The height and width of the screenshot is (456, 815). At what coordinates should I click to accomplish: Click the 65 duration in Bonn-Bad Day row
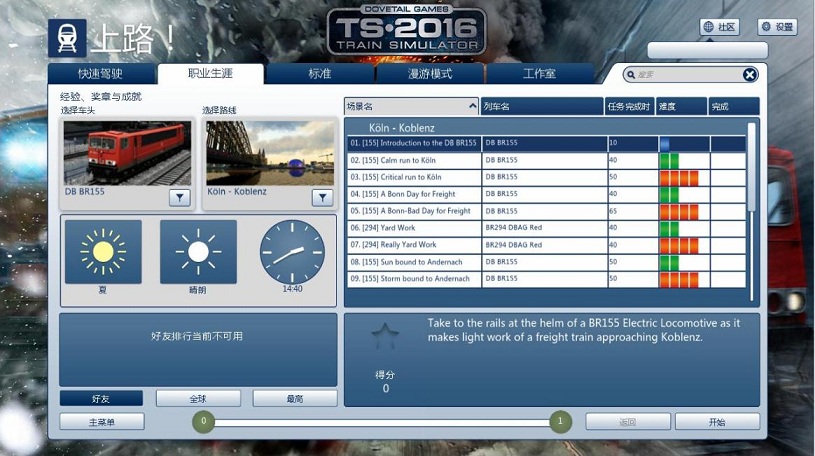coord(613,211)
